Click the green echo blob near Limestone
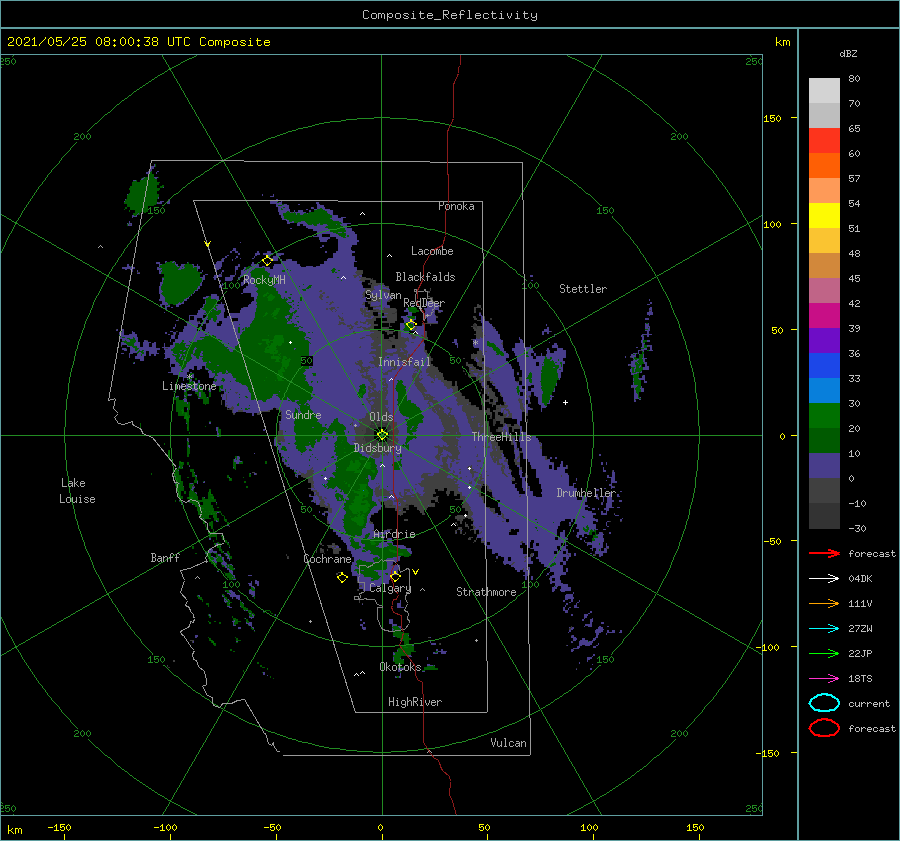The width and height of the screenshot is (900, 841). (180, 282)
